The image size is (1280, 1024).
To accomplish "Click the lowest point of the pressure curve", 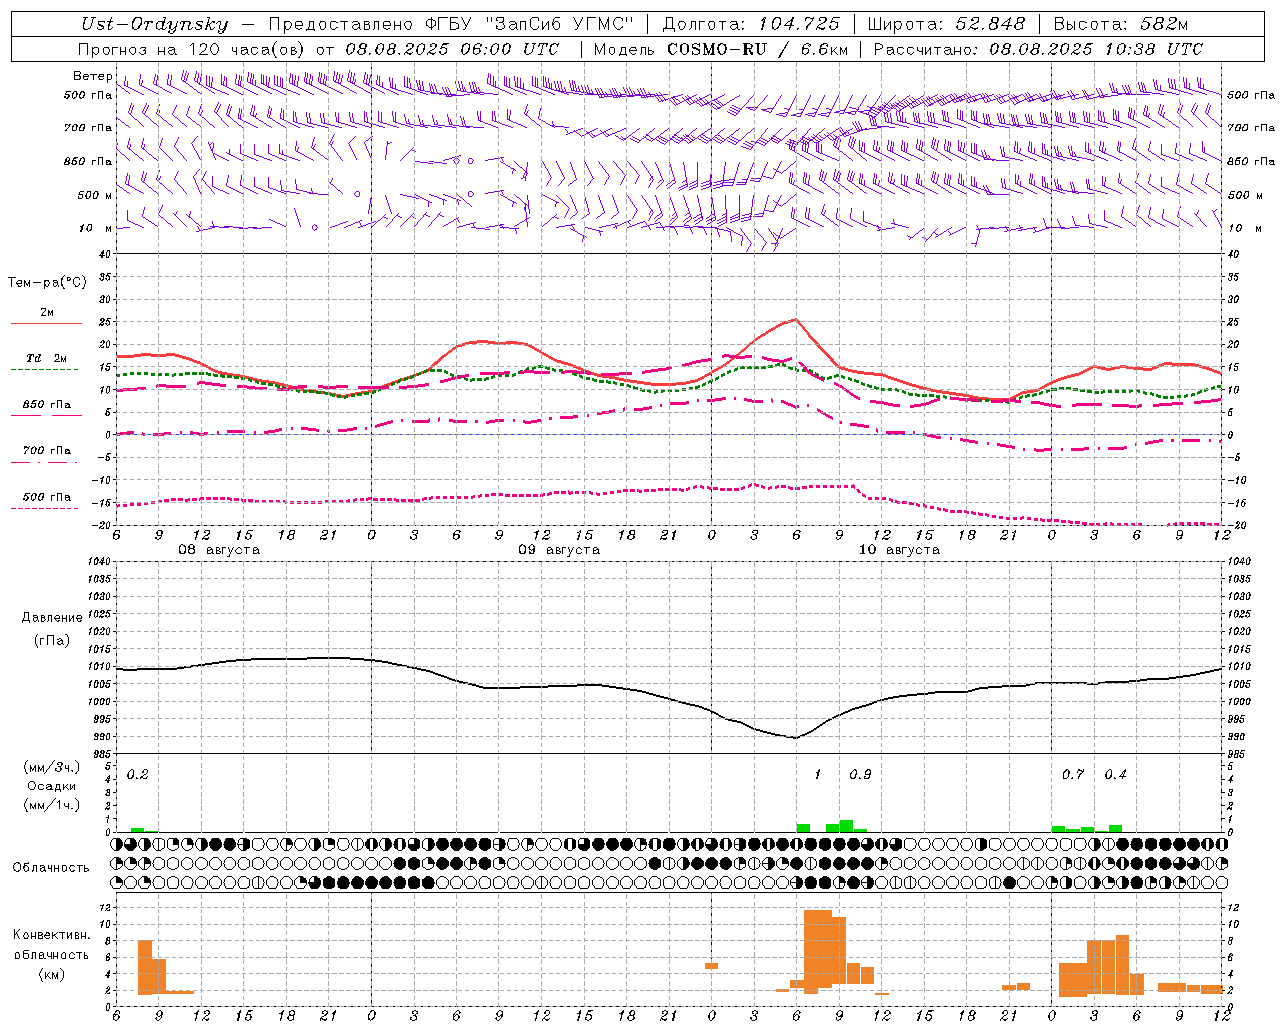I will [795, 737].
